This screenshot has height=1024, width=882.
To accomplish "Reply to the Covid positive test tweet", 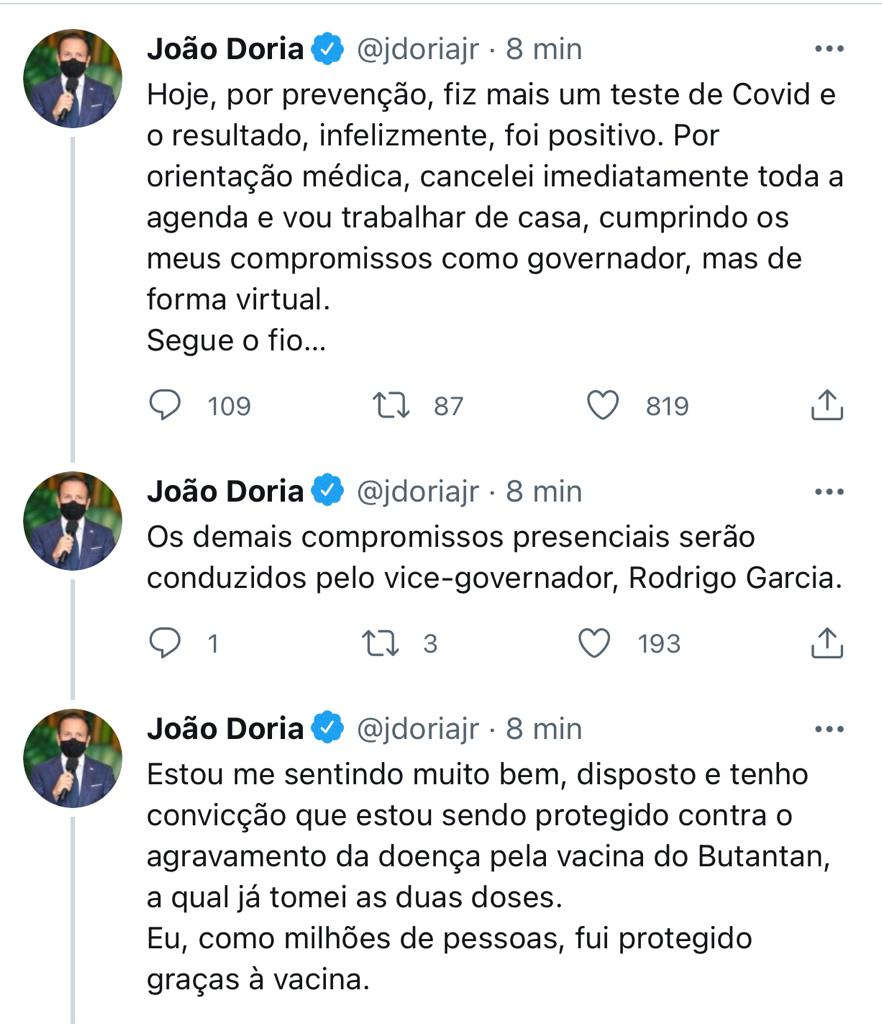I will [165, 406].
